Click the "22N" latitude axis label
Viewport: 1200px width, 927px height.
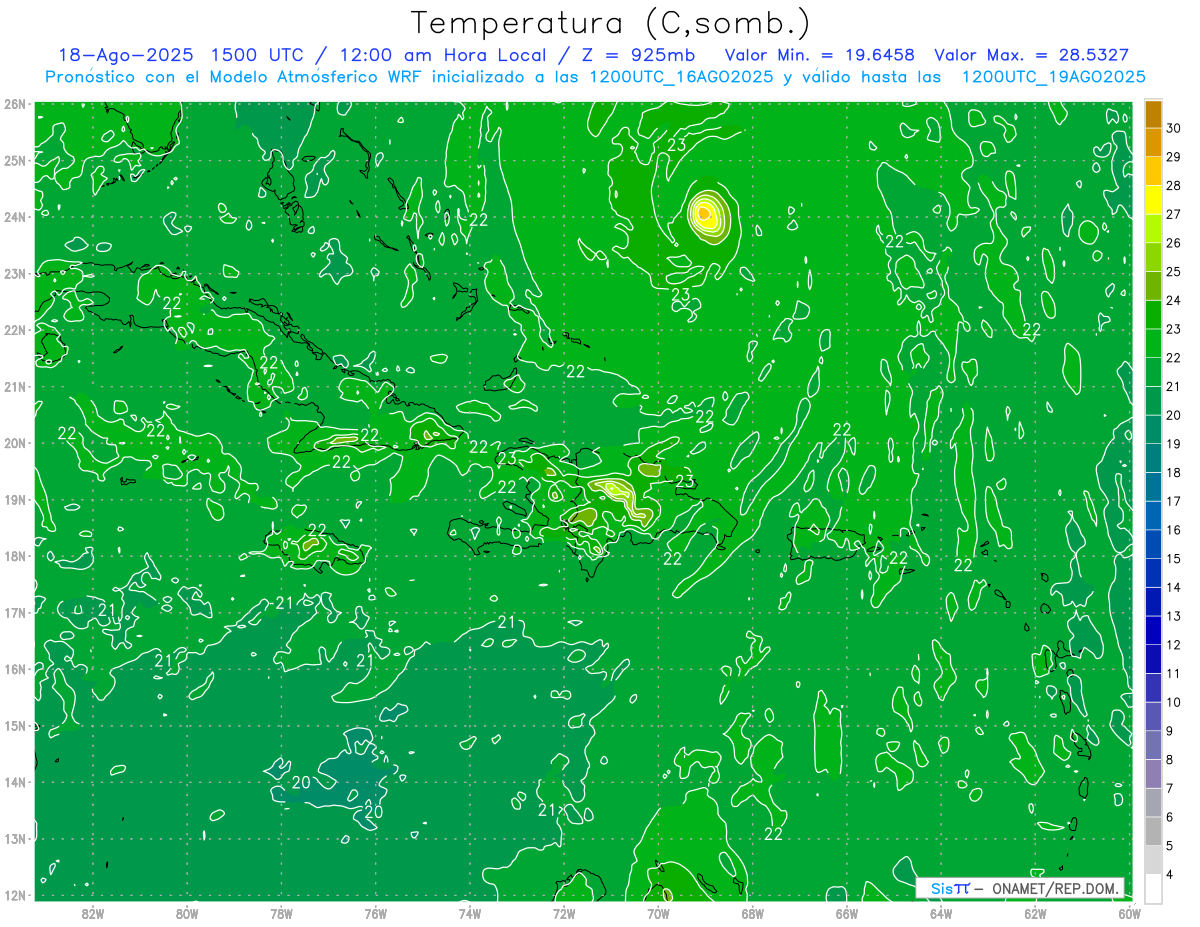tap(14, 330)
